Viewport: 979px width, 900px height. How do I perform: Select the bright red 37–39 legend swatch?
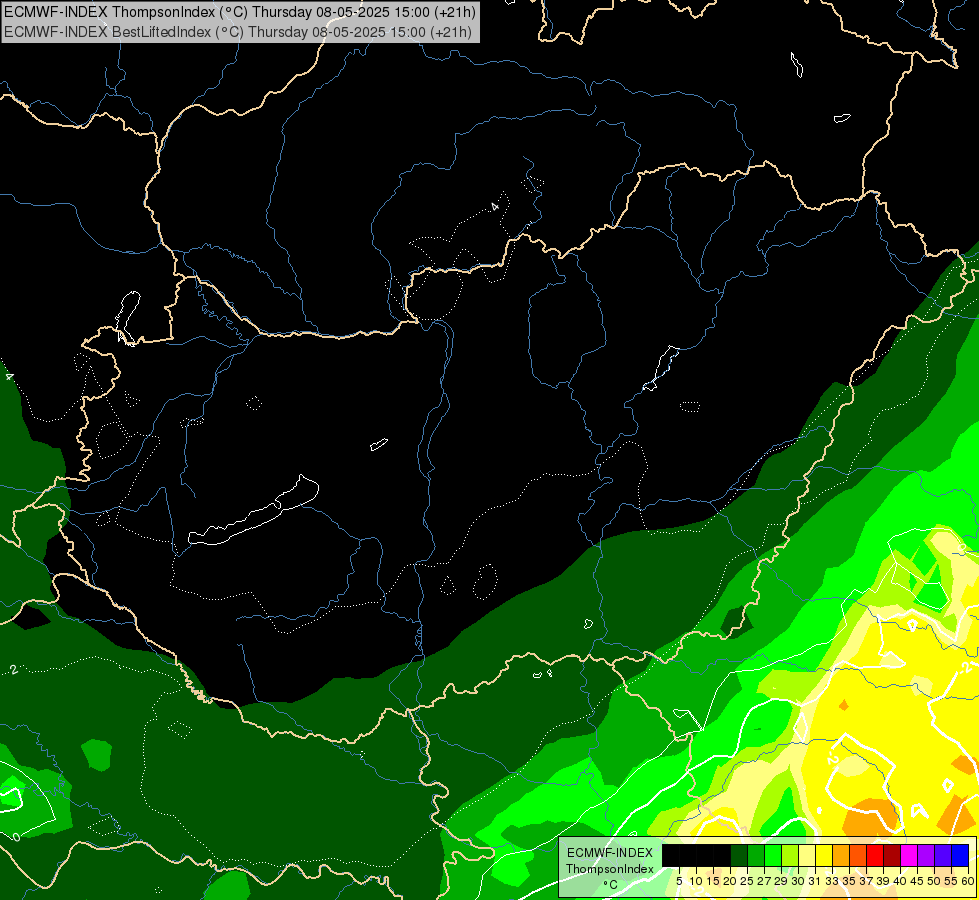tap(875, 855)
